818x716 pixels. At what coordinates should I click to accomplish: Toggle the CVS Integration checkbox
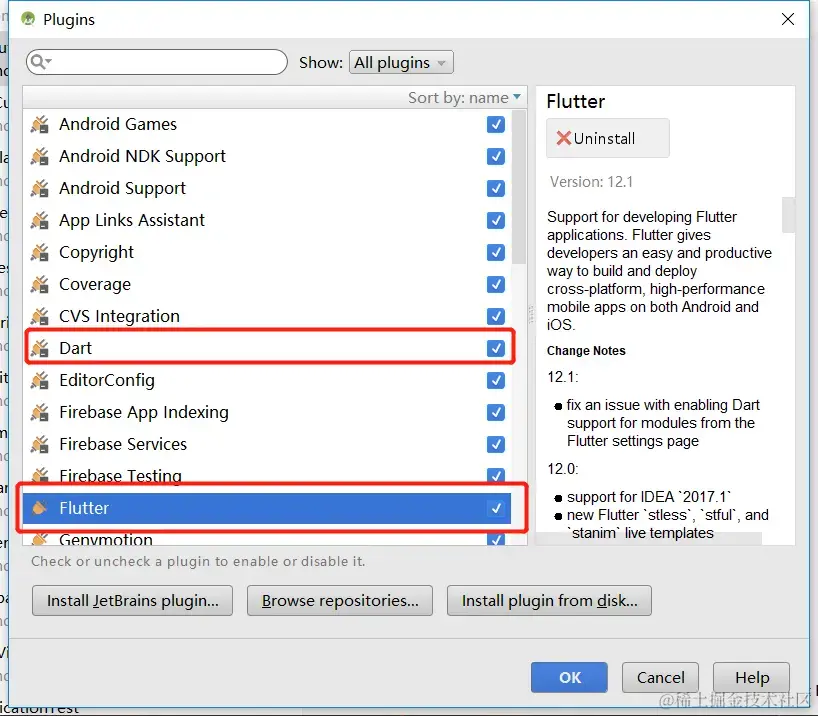496,316
